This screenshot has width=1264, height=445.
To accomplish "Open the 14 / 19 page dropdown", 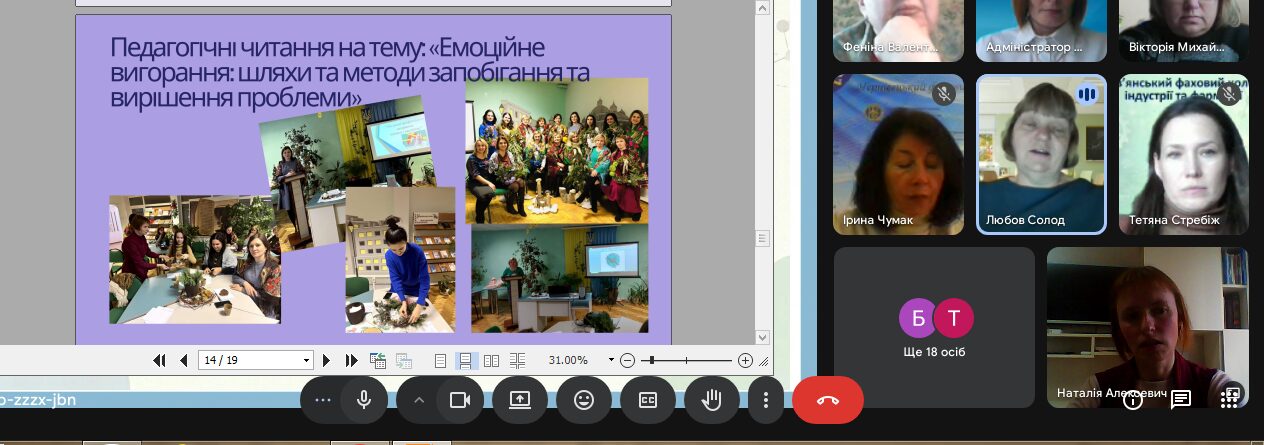I will pos(256,360).
